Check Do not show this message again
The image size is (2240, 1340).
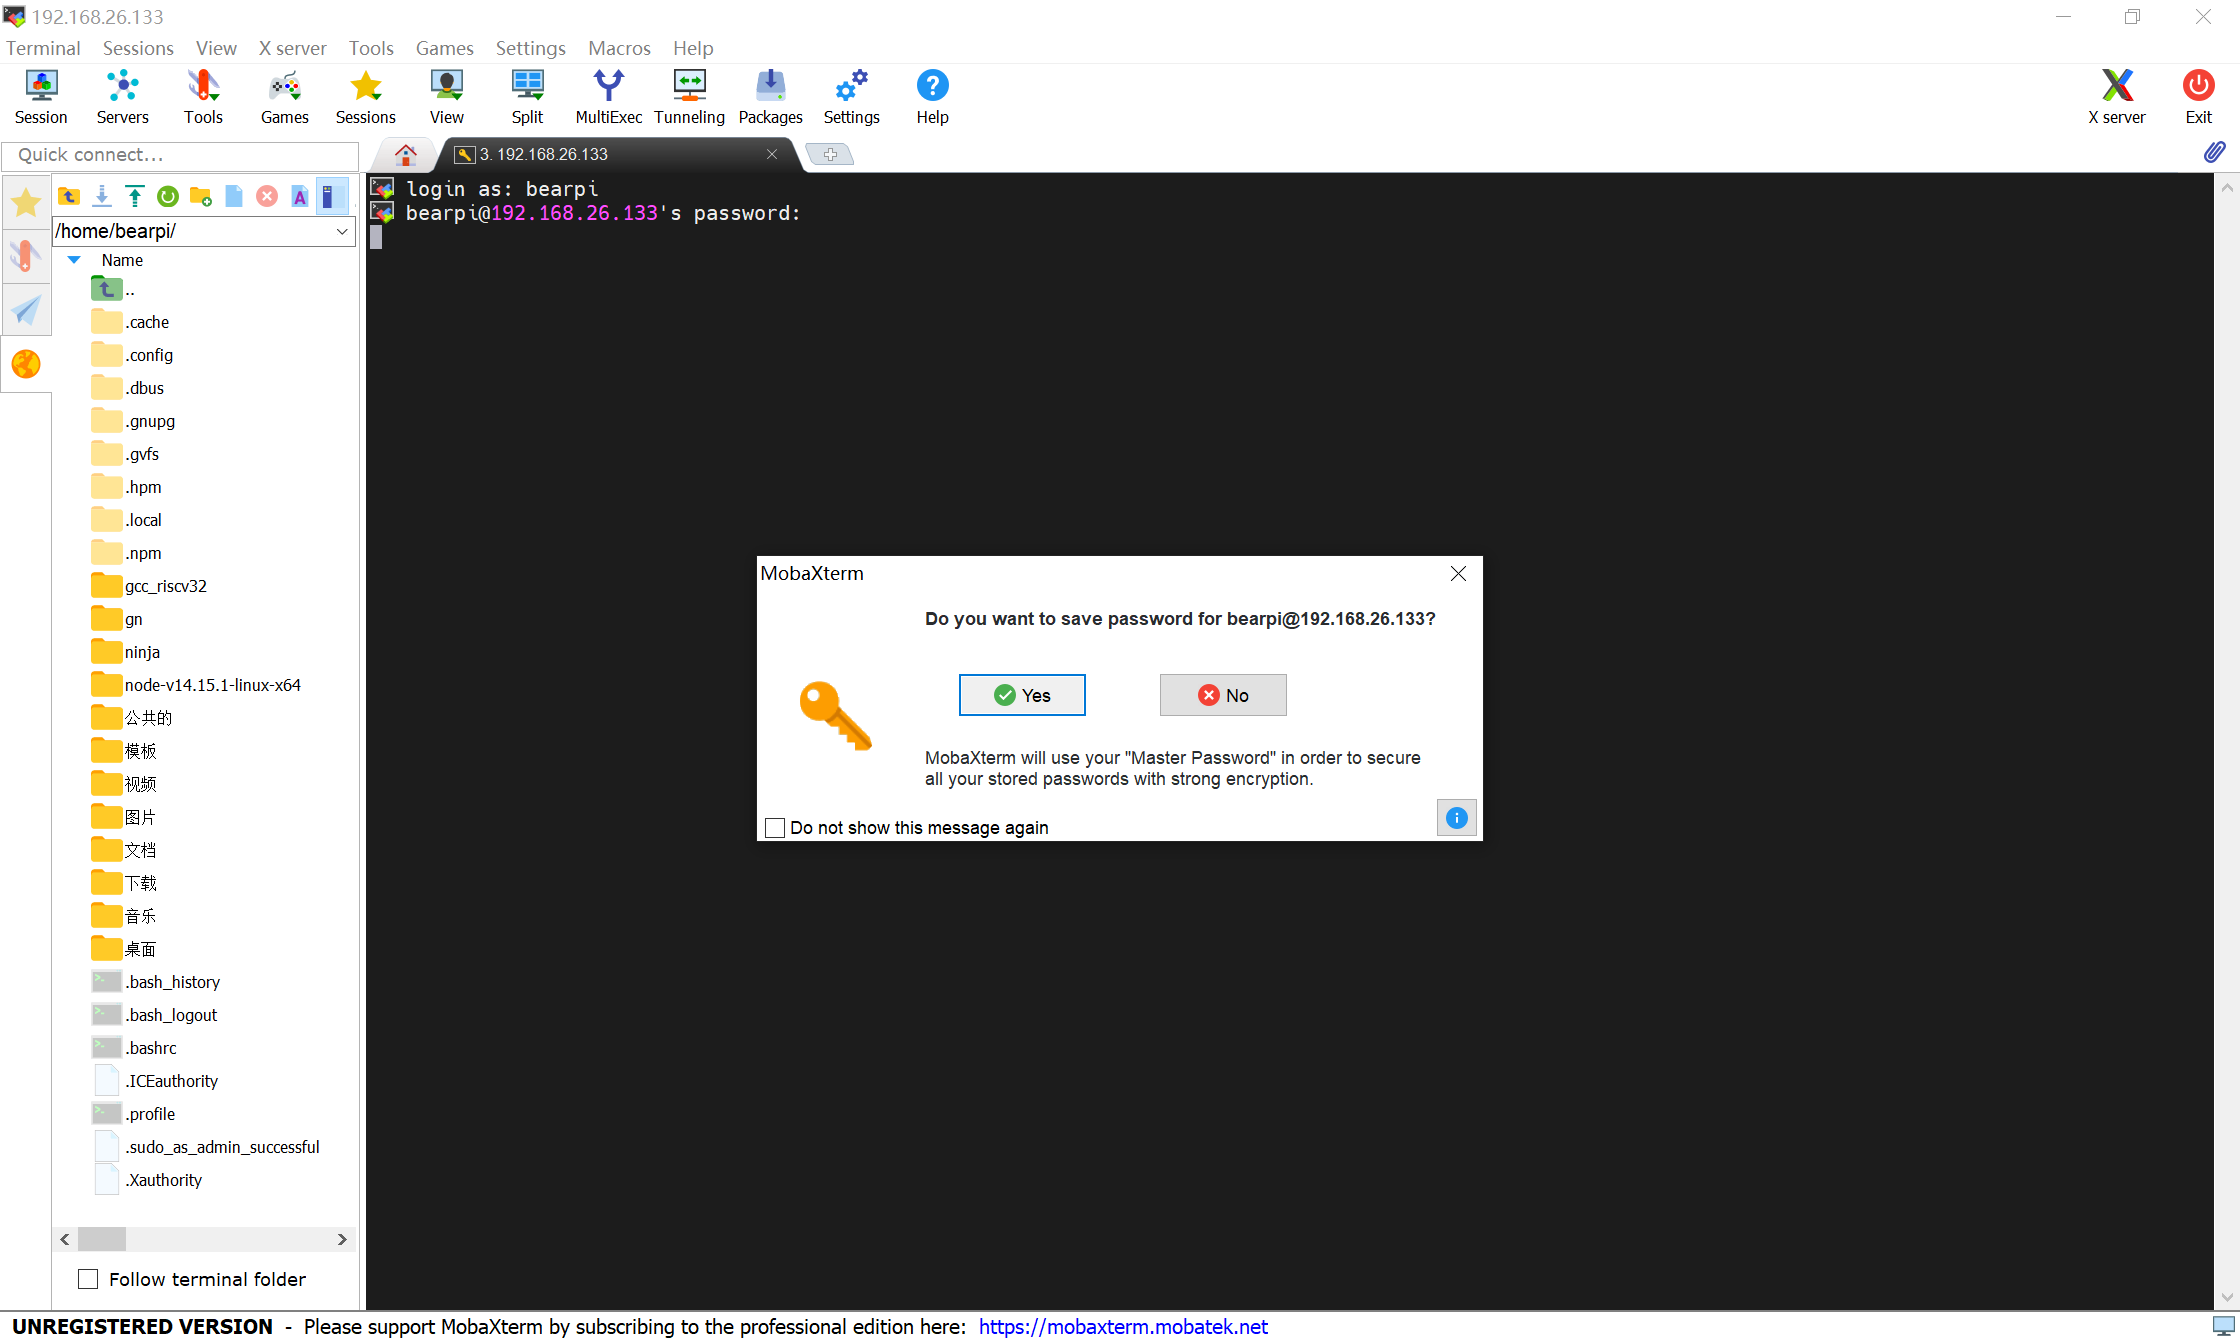pyautogui.click(x=775, y=828)
